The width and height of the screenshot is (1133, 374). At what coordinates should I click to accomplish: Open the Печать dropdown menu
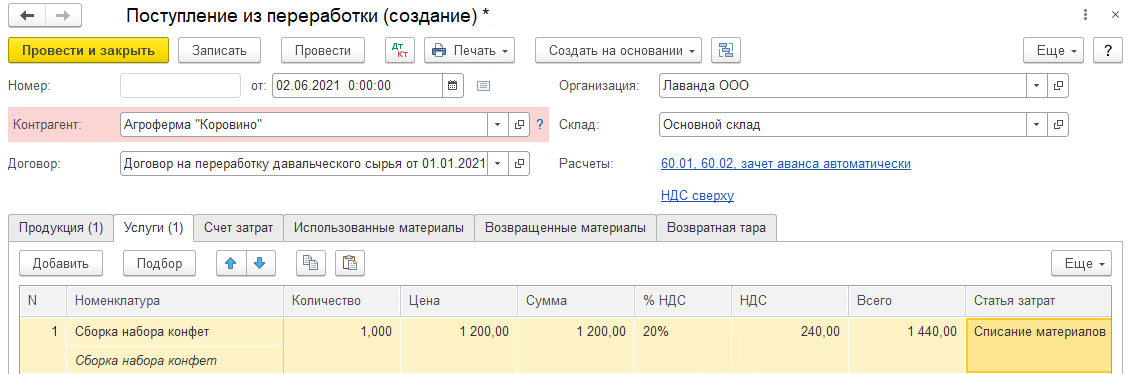point(469,51)
